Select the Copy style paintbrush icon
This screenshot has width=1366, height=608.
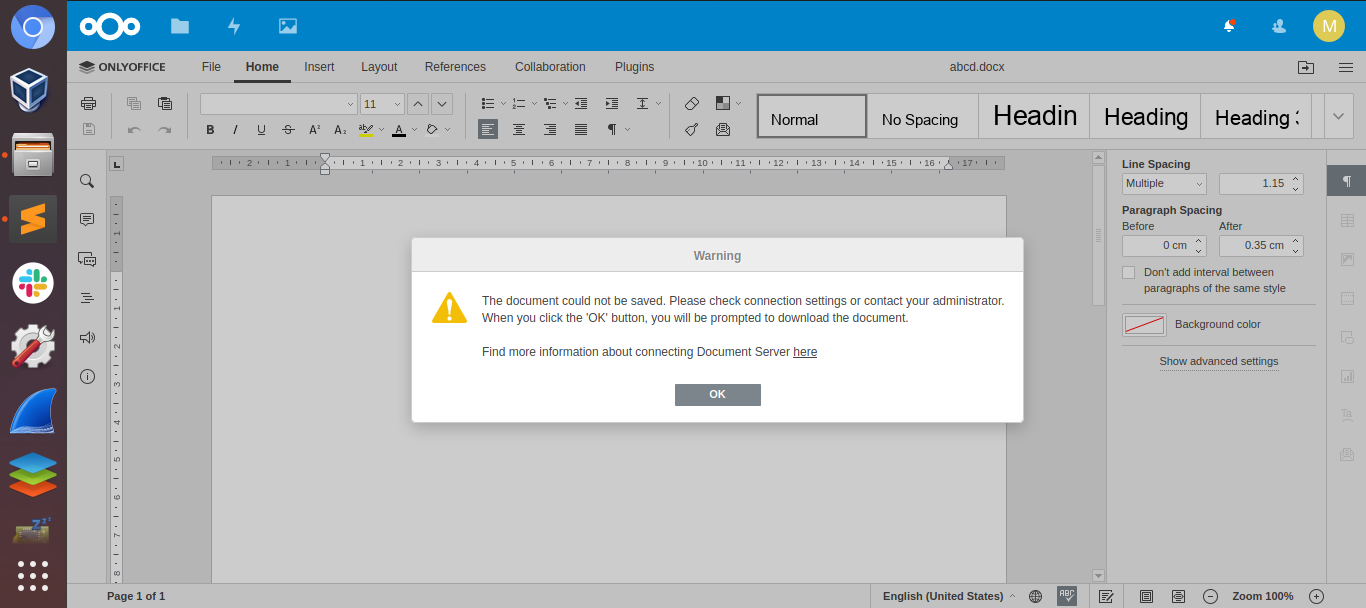click(x=691, y=129)
